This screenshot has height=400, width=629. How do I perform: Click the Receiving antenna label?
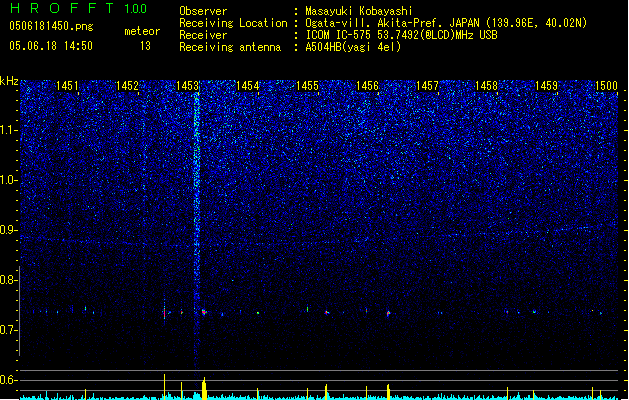[230, 47]
